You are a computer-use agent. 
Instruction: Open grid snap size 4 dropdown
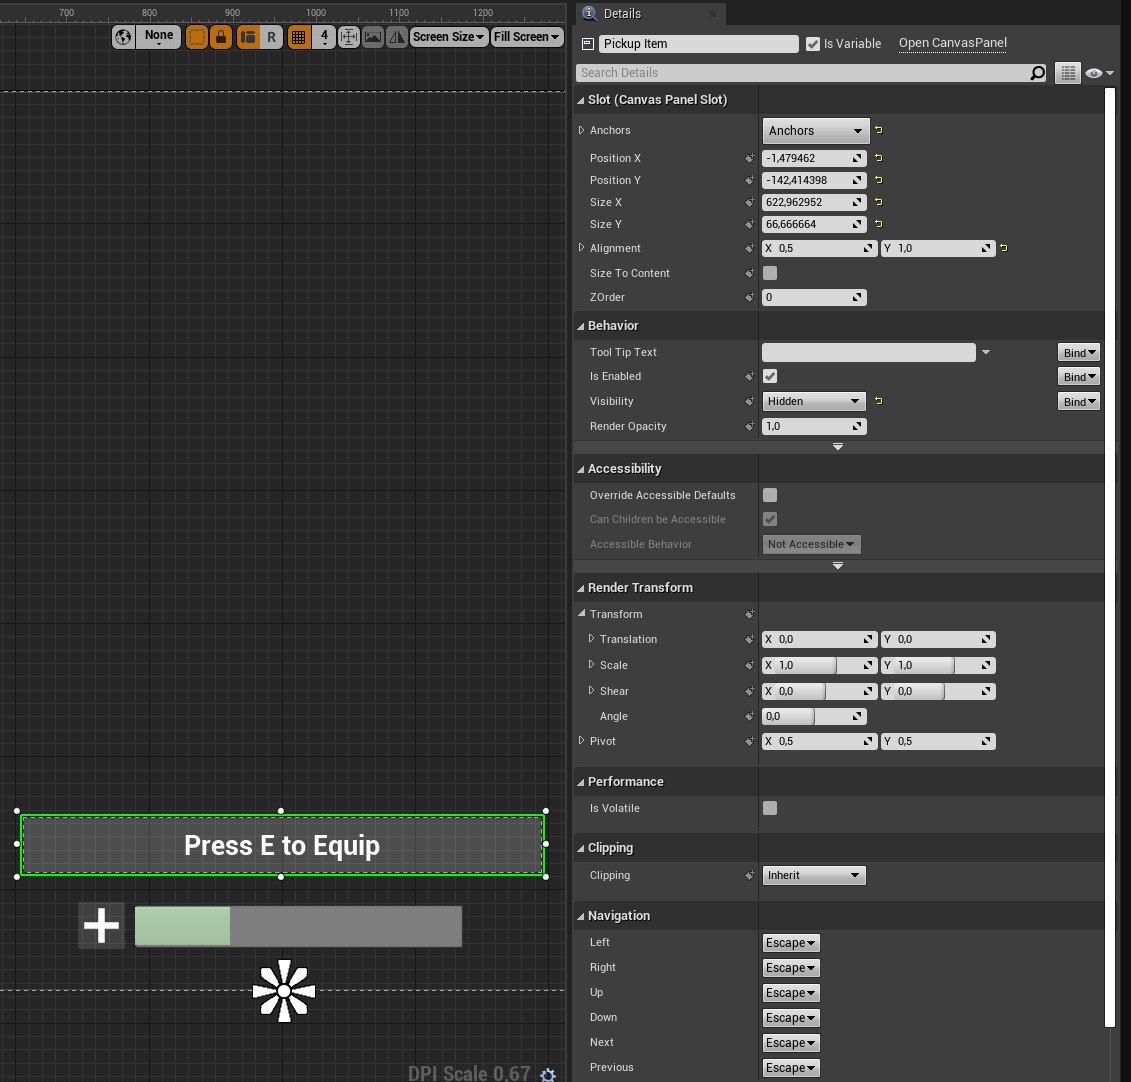tap(325, 37)
